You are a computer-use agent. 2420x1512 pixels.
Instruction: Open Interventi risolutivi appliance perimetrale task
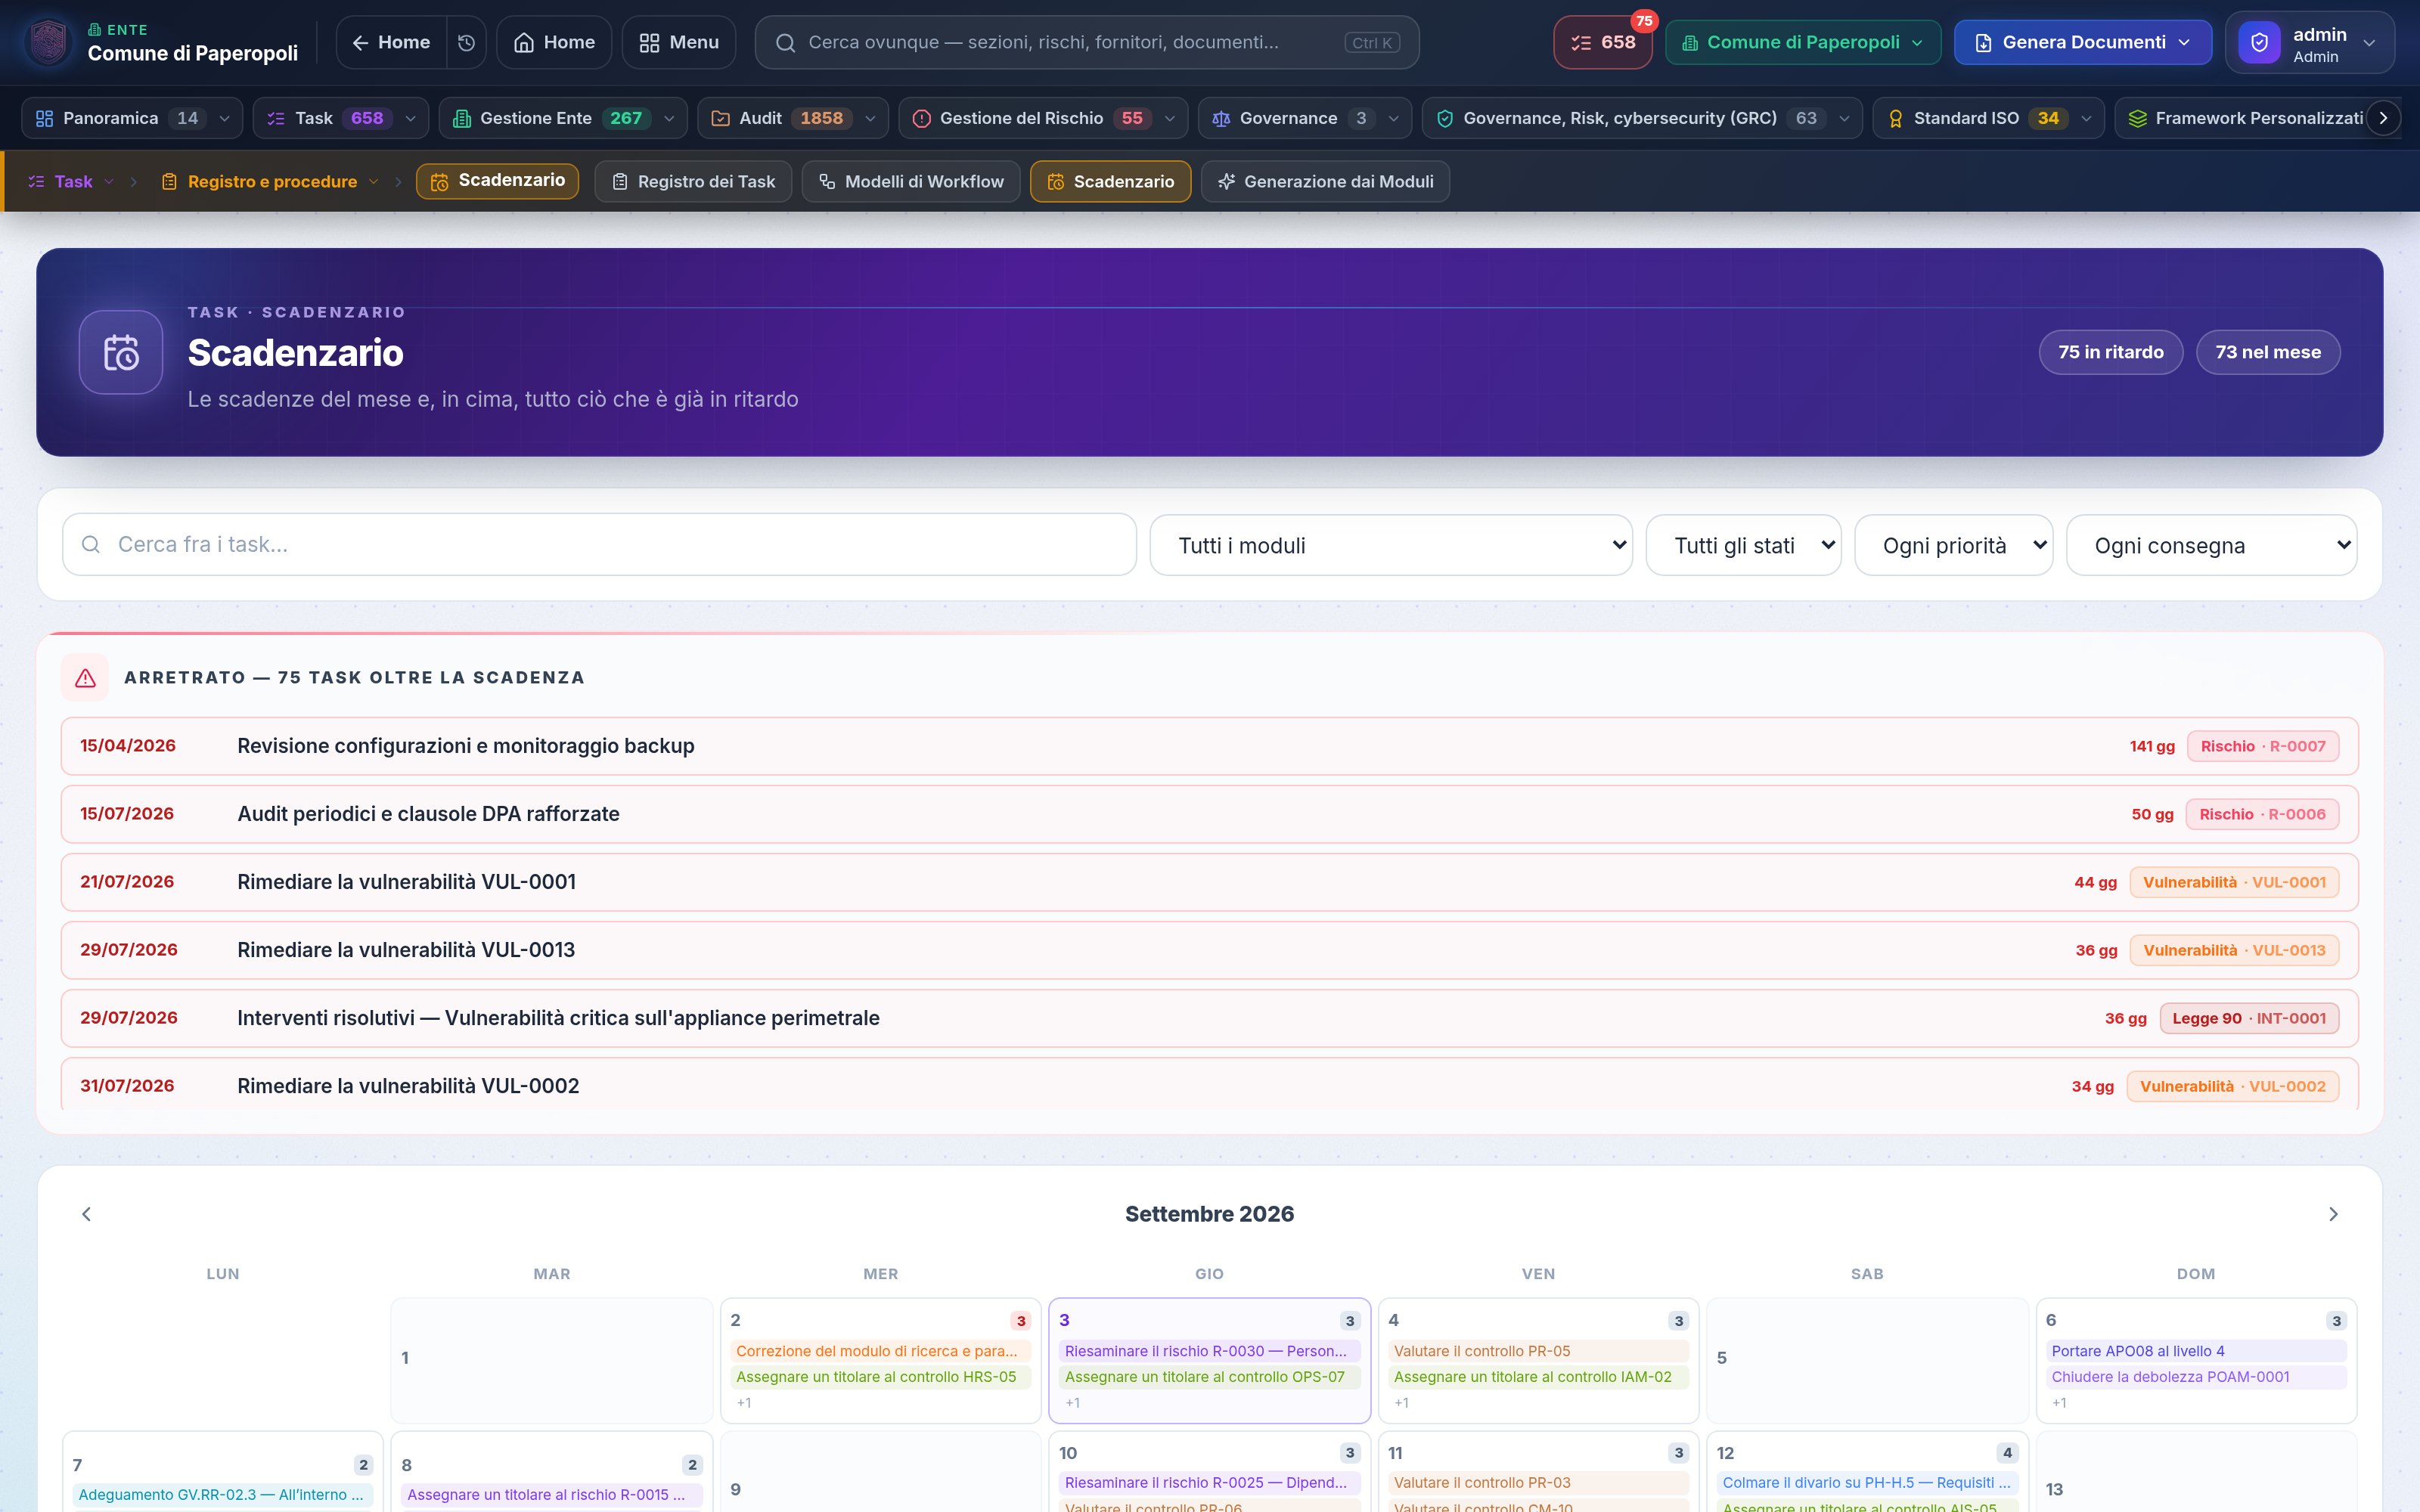click(x=1209, y=1018)
